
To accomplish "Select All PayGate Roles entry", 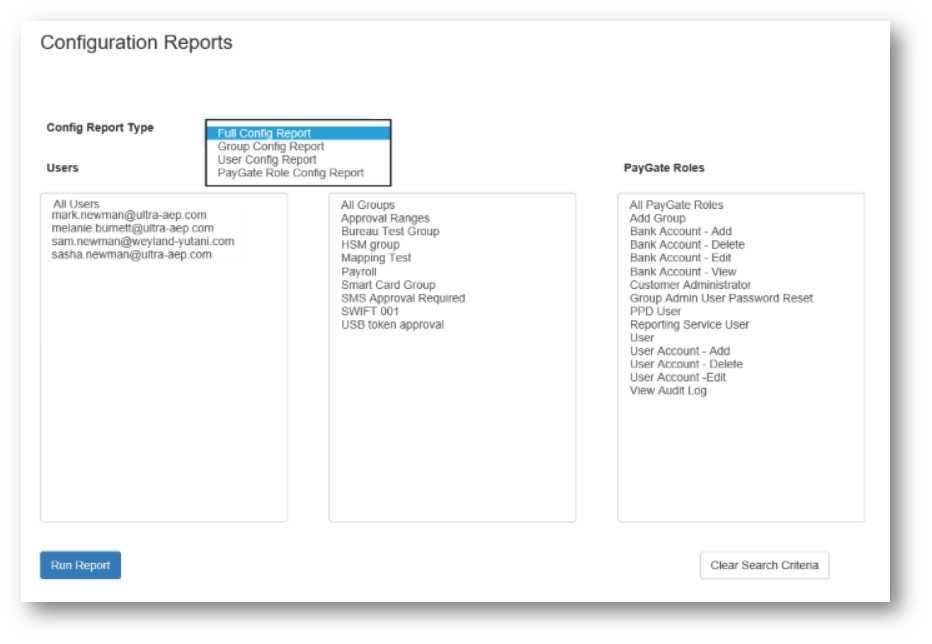I will (x=676, y=205).
